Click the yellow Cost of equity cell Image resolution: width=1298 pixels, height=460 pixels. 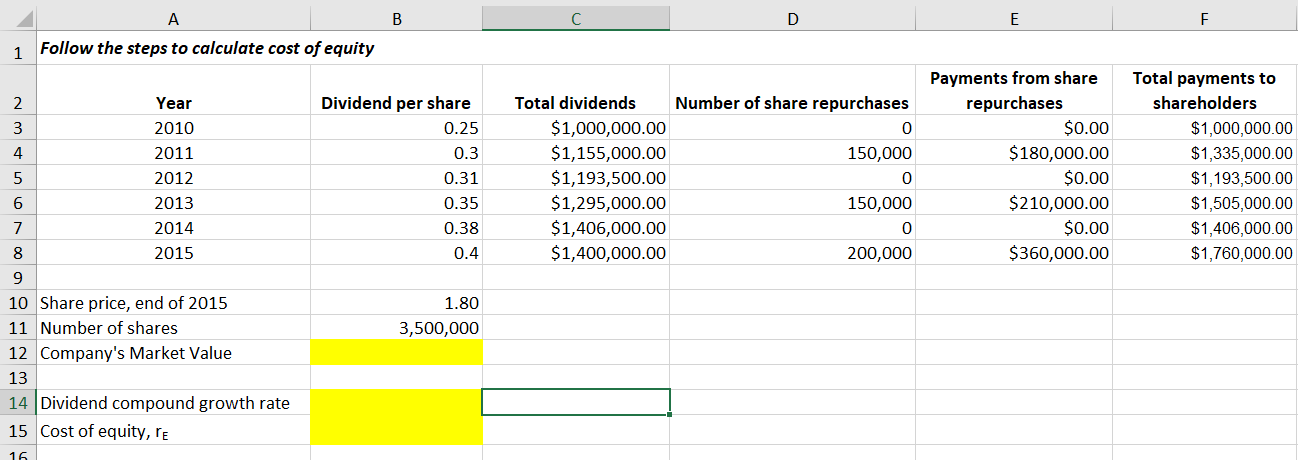pos(396,430)
